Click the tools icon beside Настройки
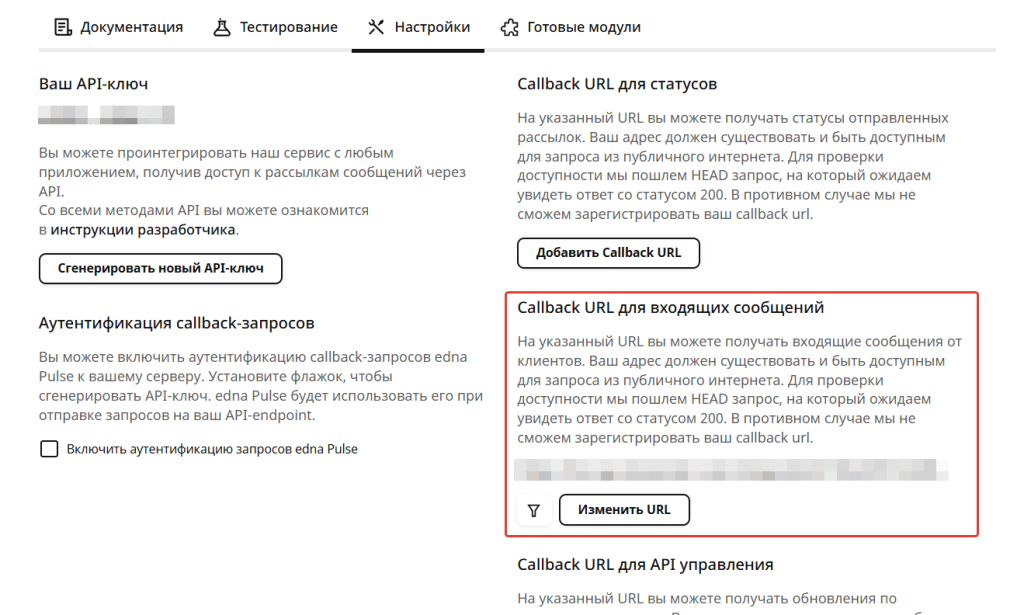The width and height of the screenshot is (1024, 615). click(x=376, y=27)
